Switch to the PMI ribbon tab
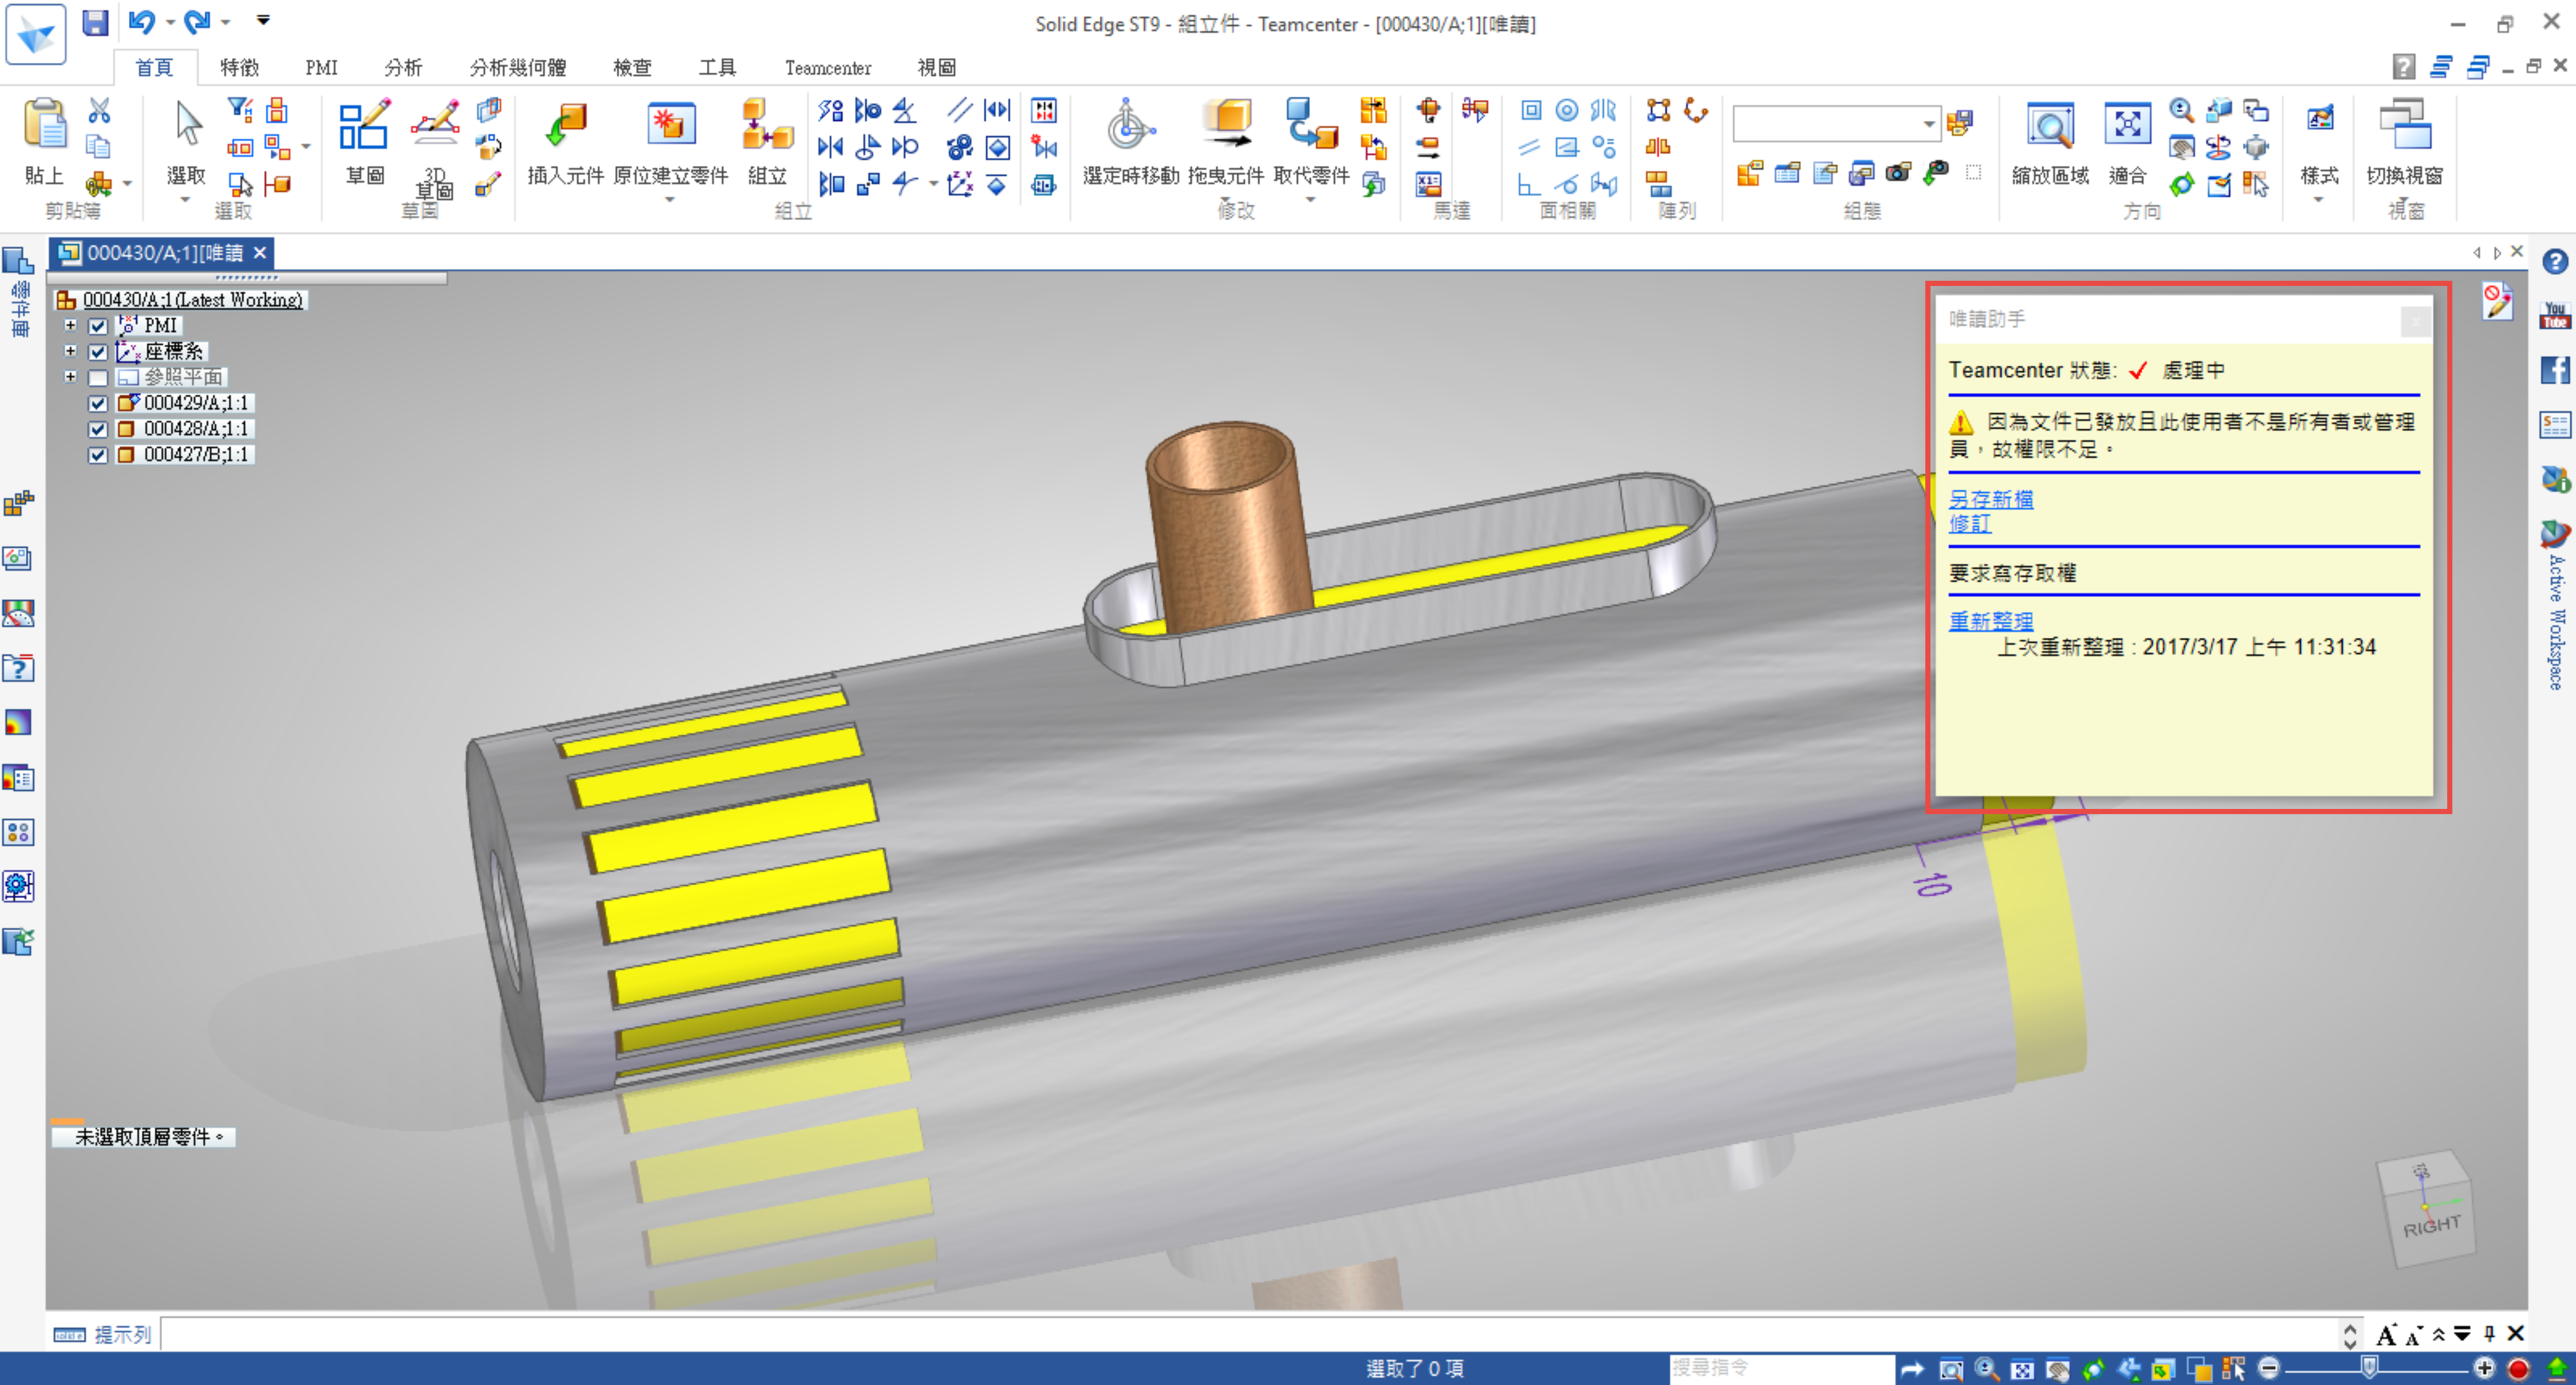This screenshot has height=1385, width=2576. tap(321, 67)
